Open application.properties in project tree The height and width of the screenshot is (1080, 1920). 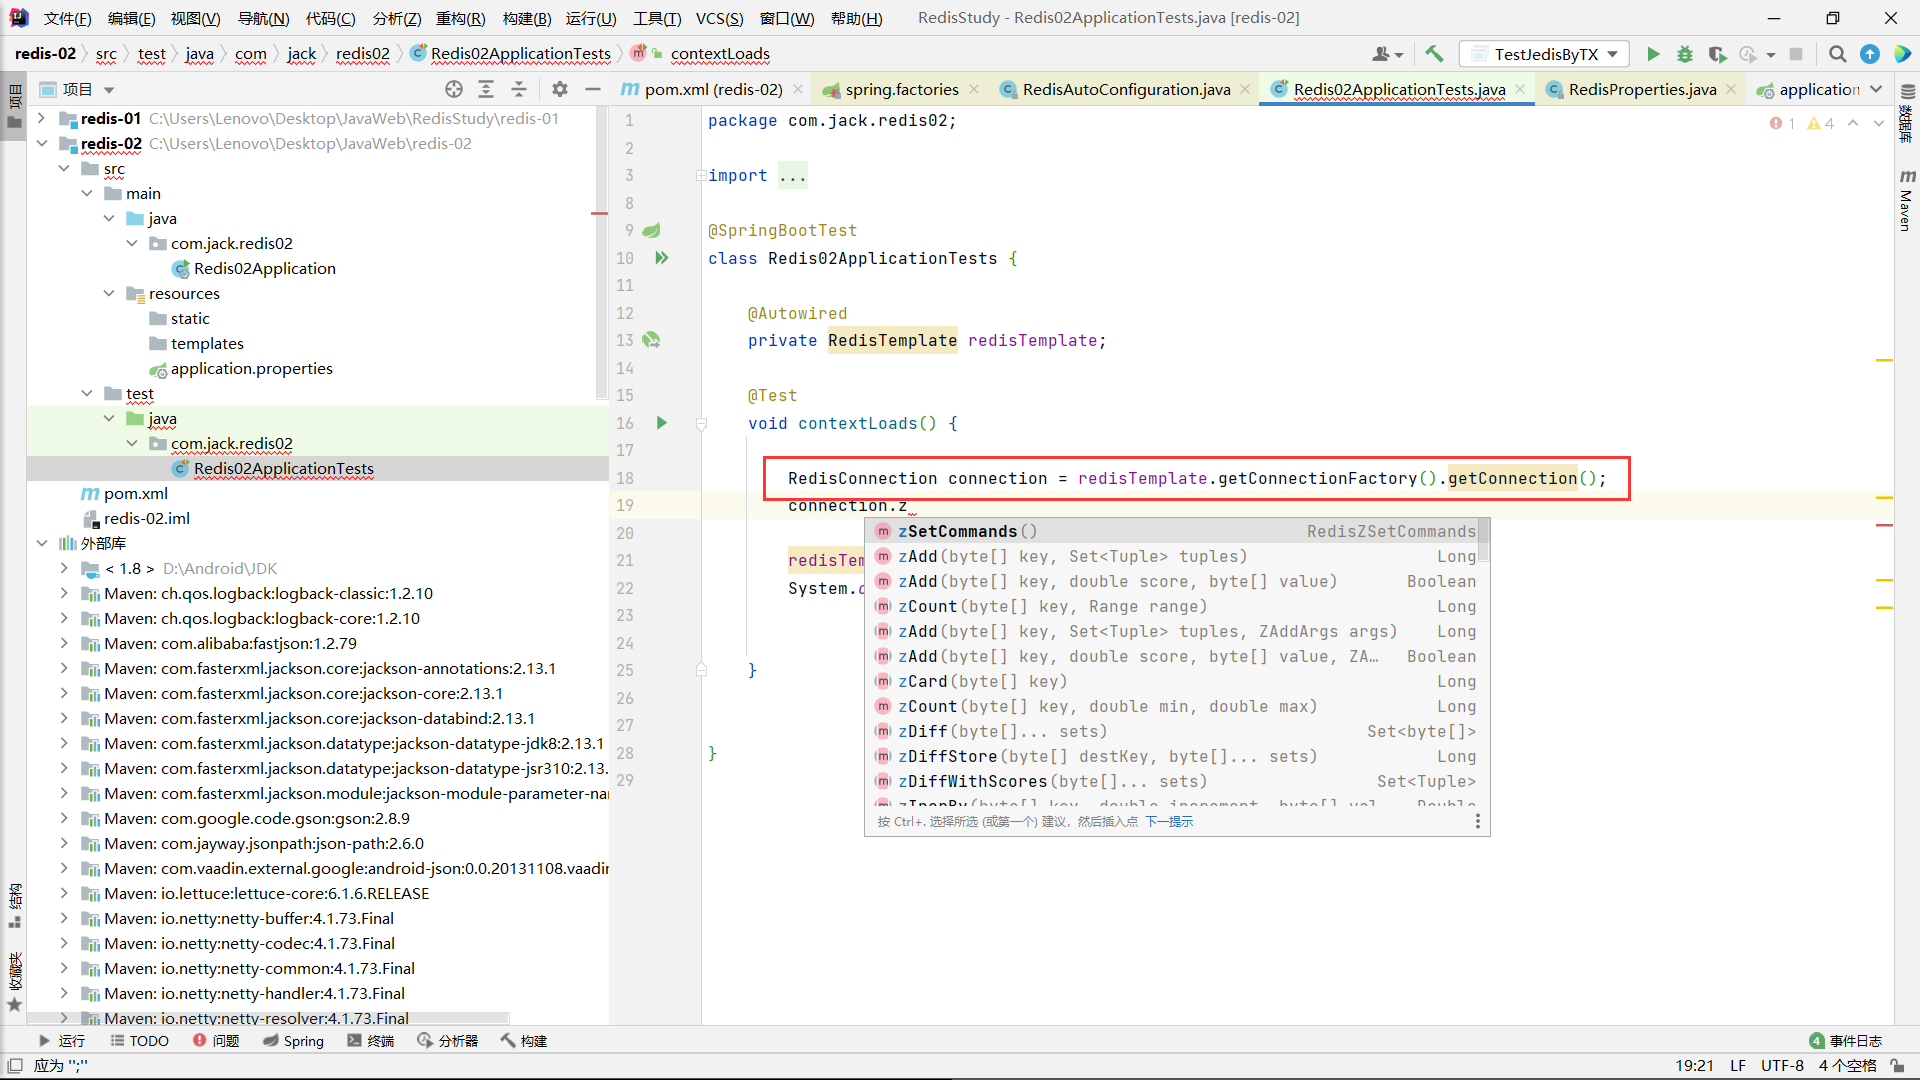pos(251,368)
